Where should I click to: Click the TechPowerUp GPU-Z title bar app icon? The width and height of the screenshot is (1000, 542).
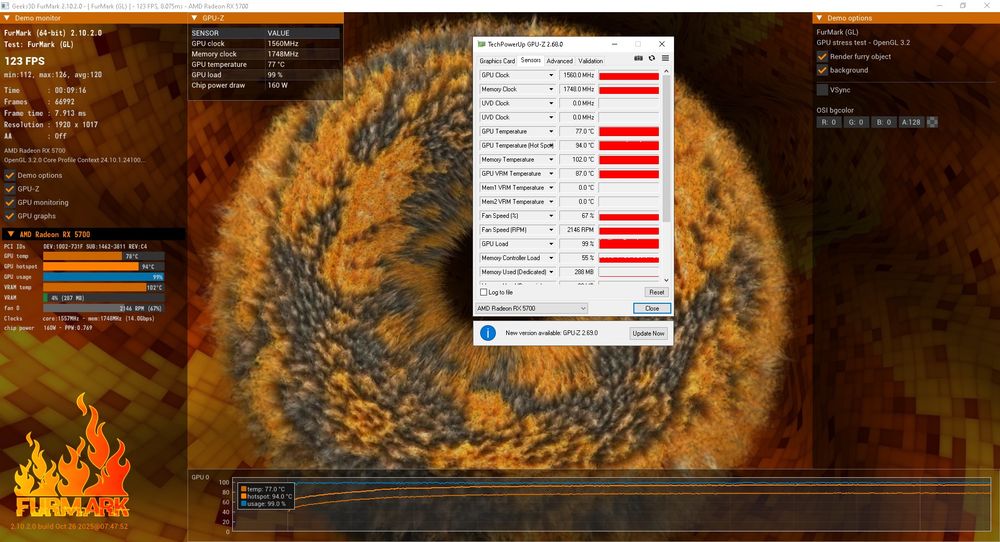pos(482,44)
